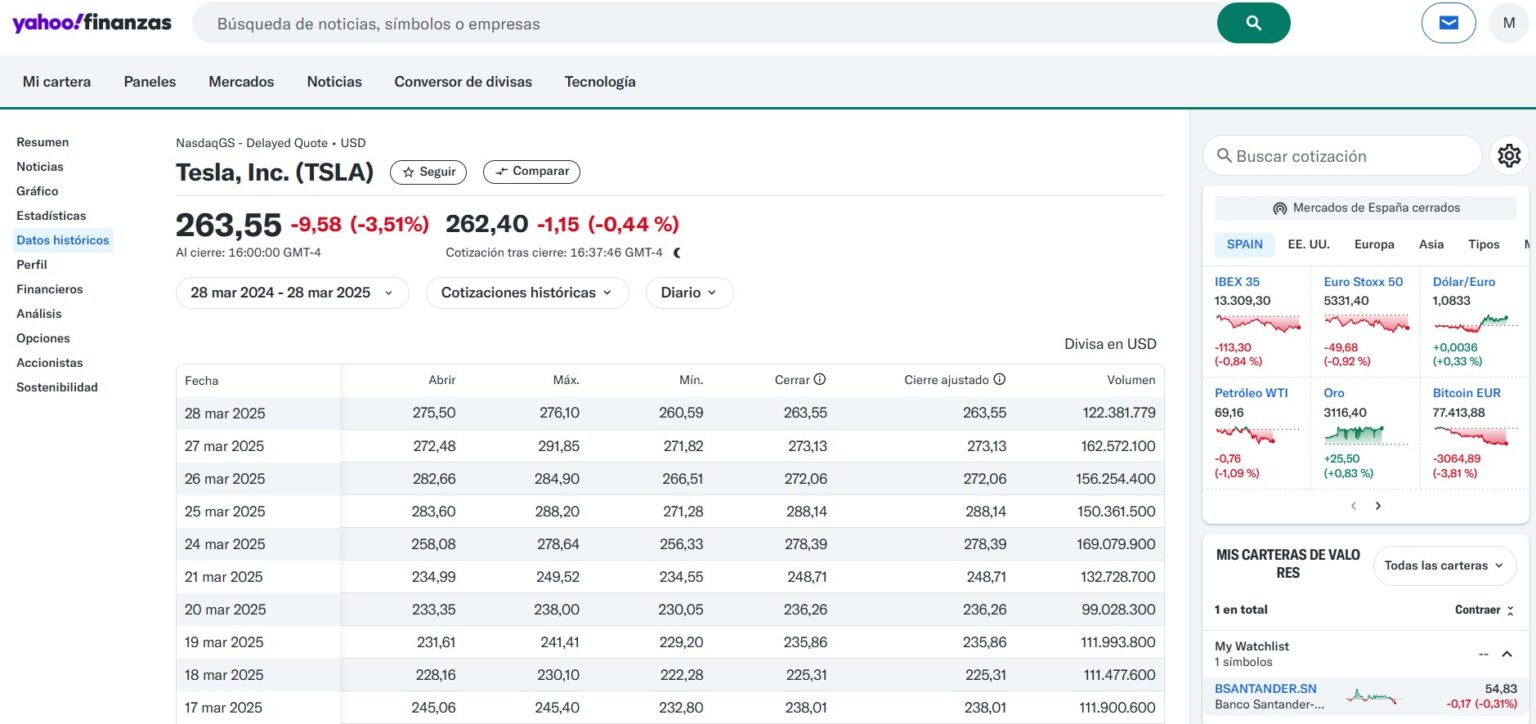
Task: Open Sostenibilidad in the sidebar
Action: click(57, 387)
